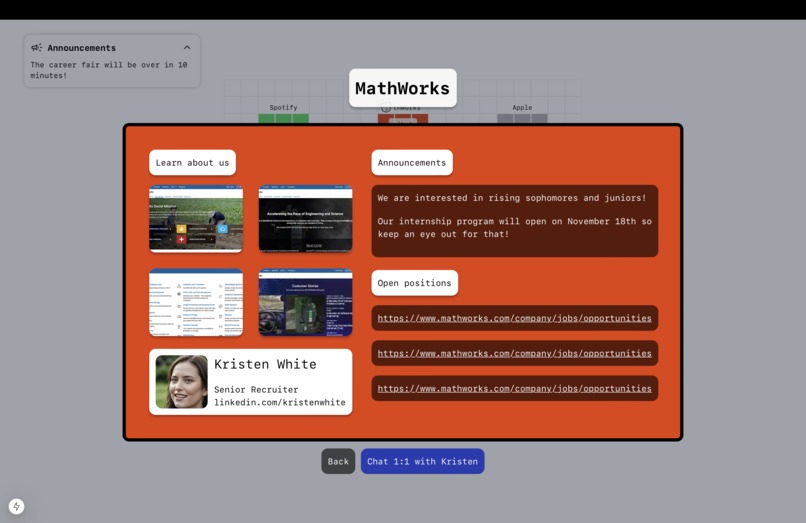
Task: Open the Social Mission thumbnail with field photo
Action: coord(196,219)
